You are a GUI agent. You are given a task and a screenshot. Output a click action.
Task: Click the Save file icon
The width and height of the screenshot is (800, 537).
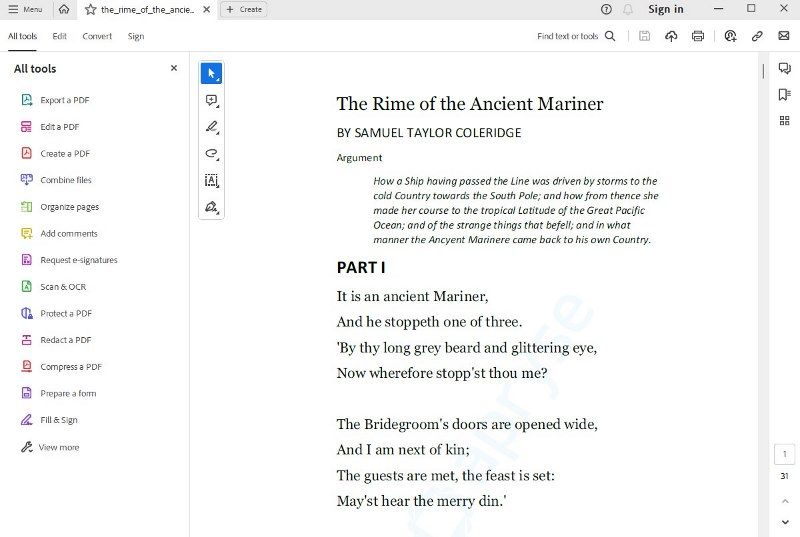click(644, 36)
